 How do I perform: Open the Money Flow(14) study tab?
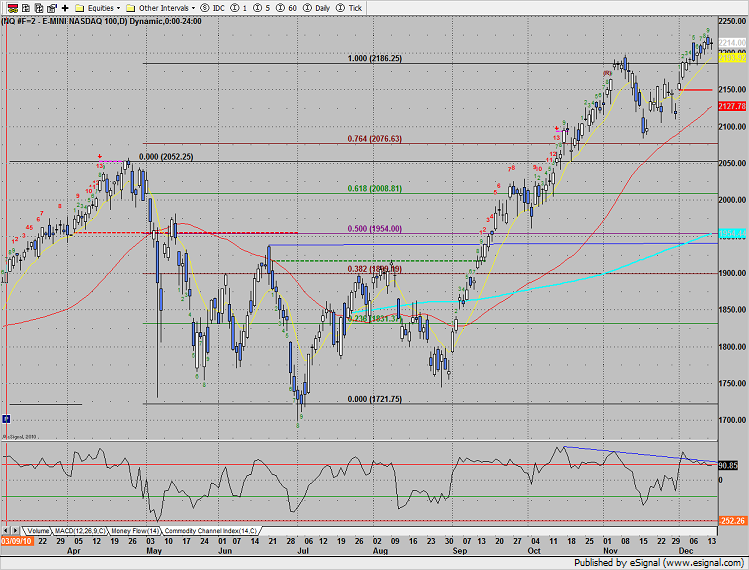(135, 531)
